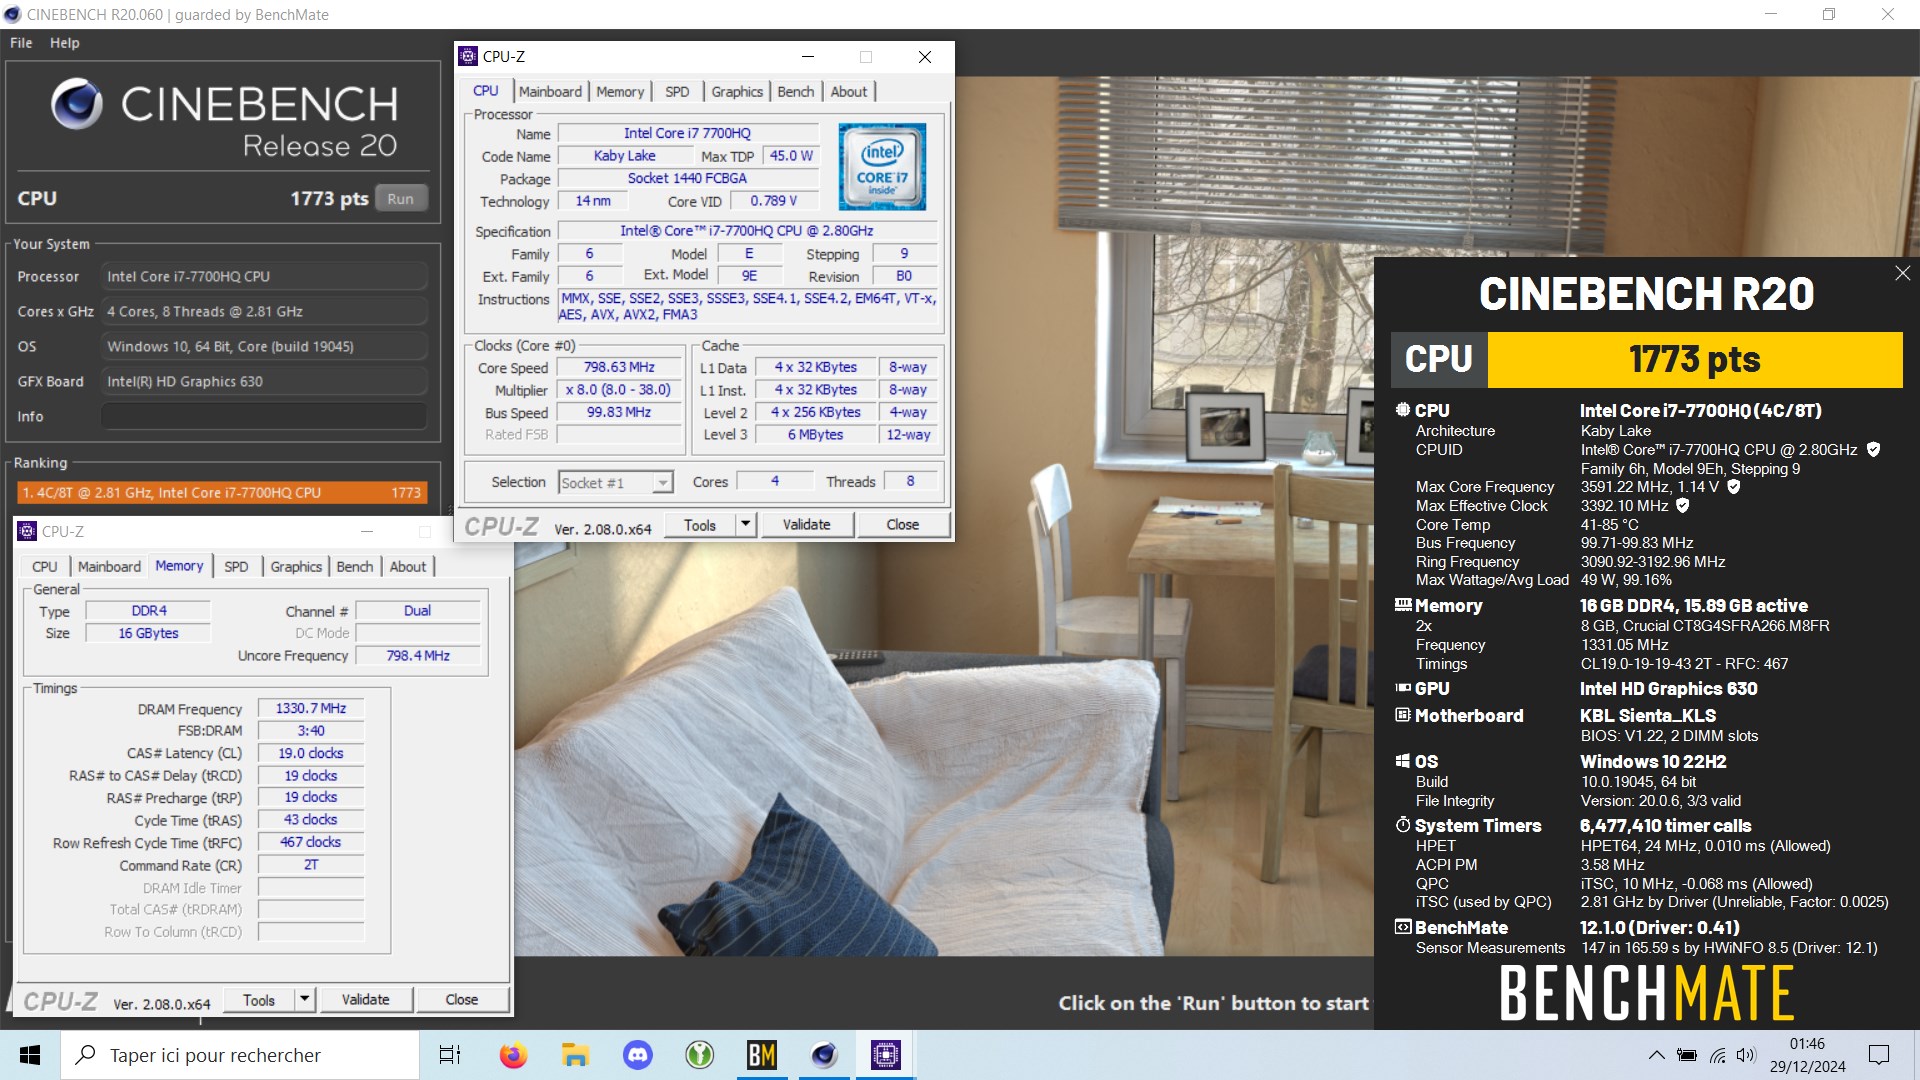The width and height of the screenshot is (1920, 1080).
Task: Select CPU tab in CPU-Z Memory window
Action: point(44,566)
